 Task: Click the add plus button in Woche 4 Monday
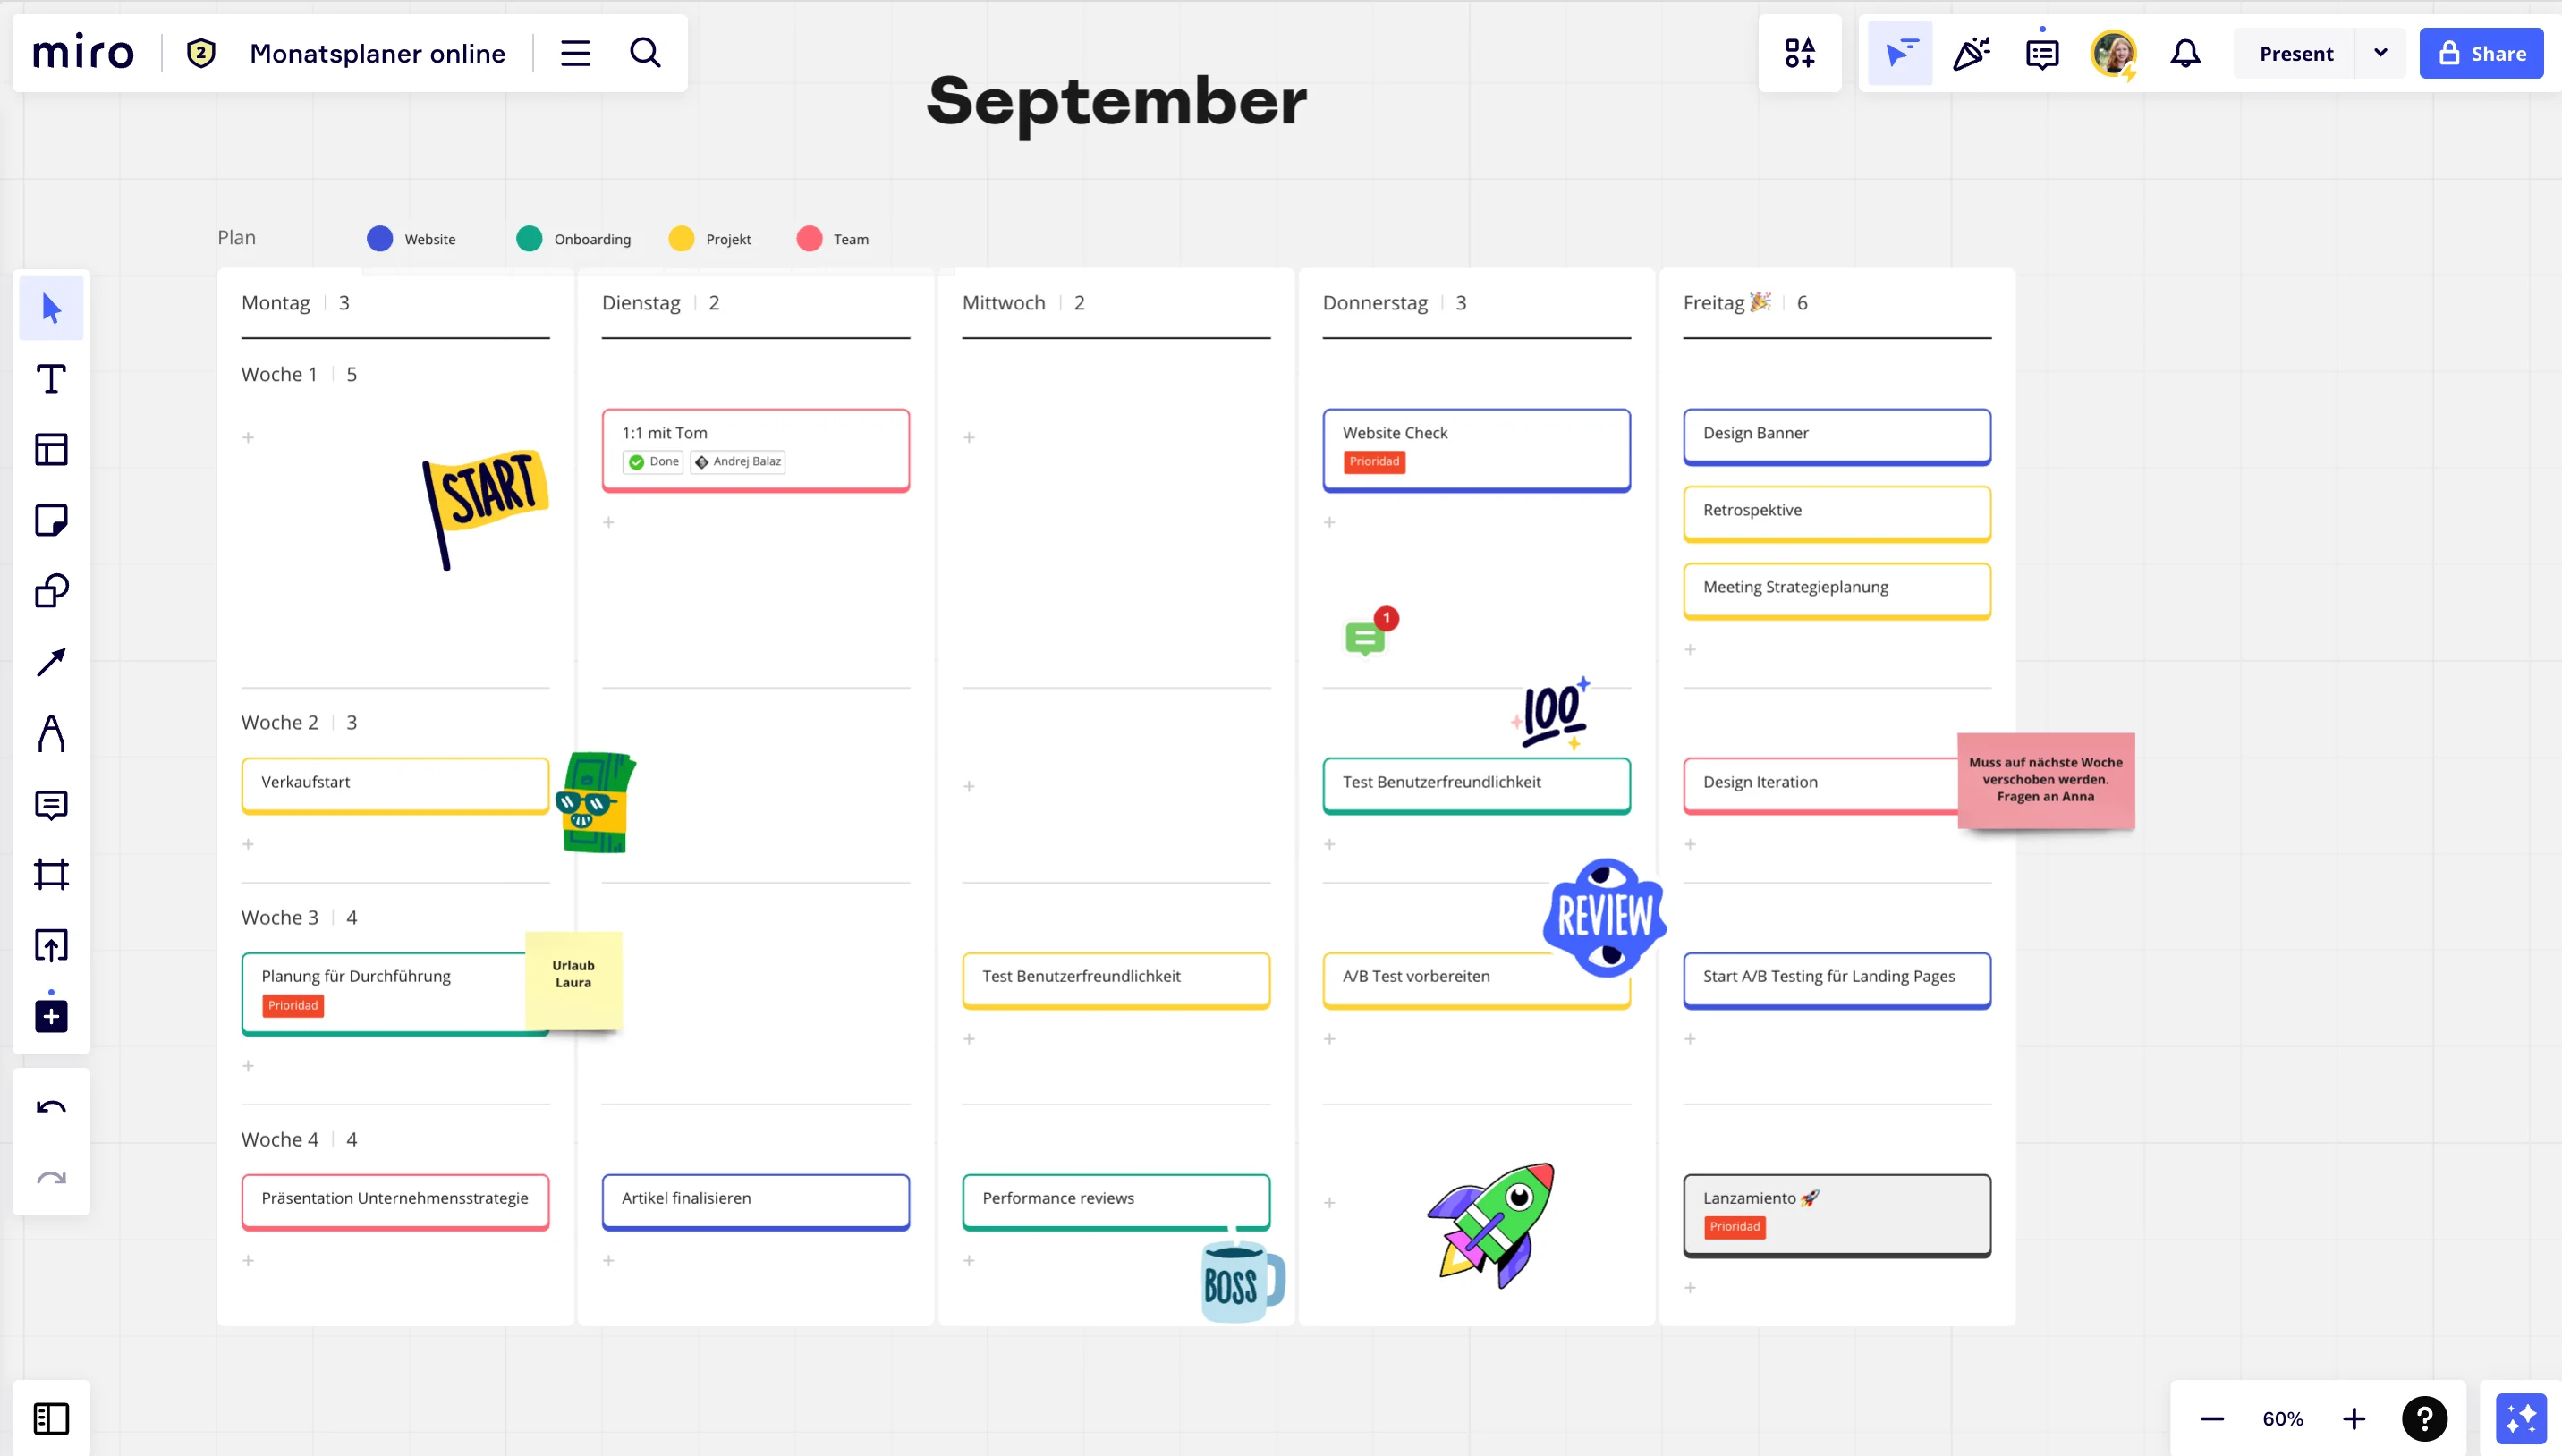[x=248, y=1261]
